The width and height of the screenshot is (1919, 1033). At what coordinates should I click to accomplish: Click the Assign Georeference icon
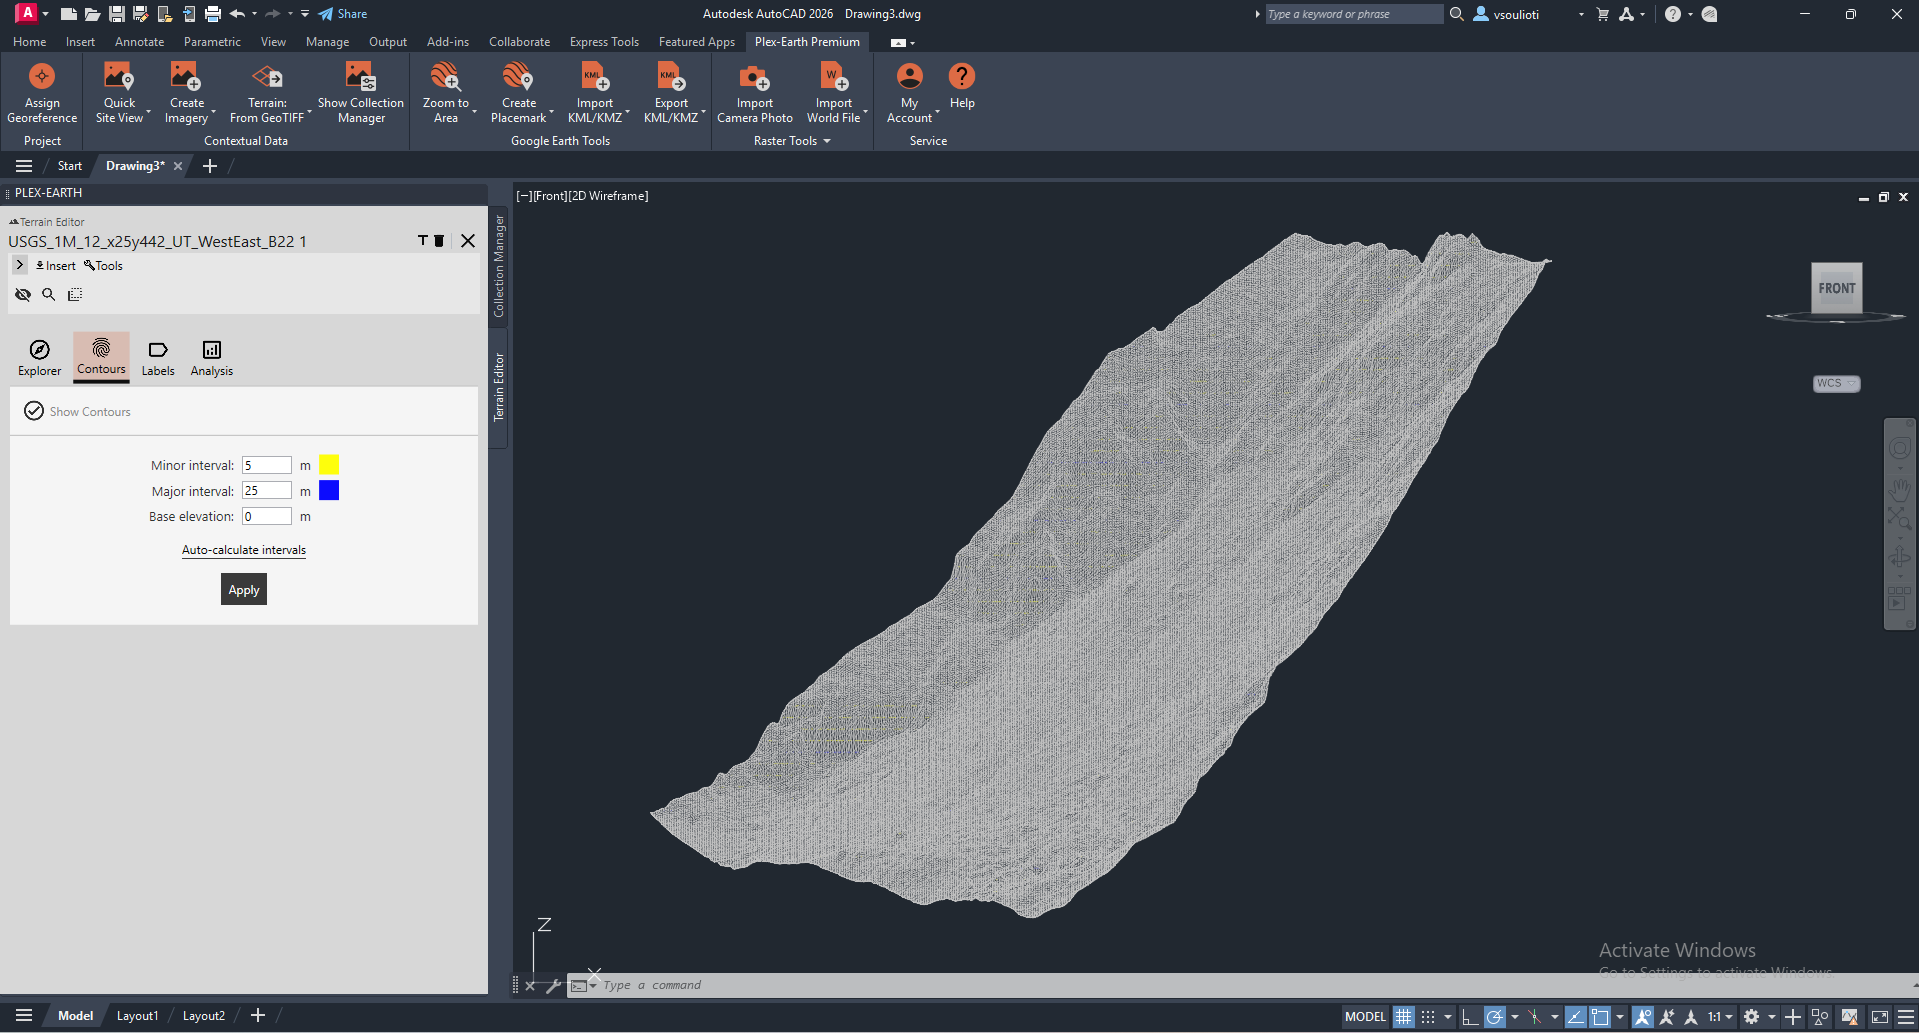point(42,78)
